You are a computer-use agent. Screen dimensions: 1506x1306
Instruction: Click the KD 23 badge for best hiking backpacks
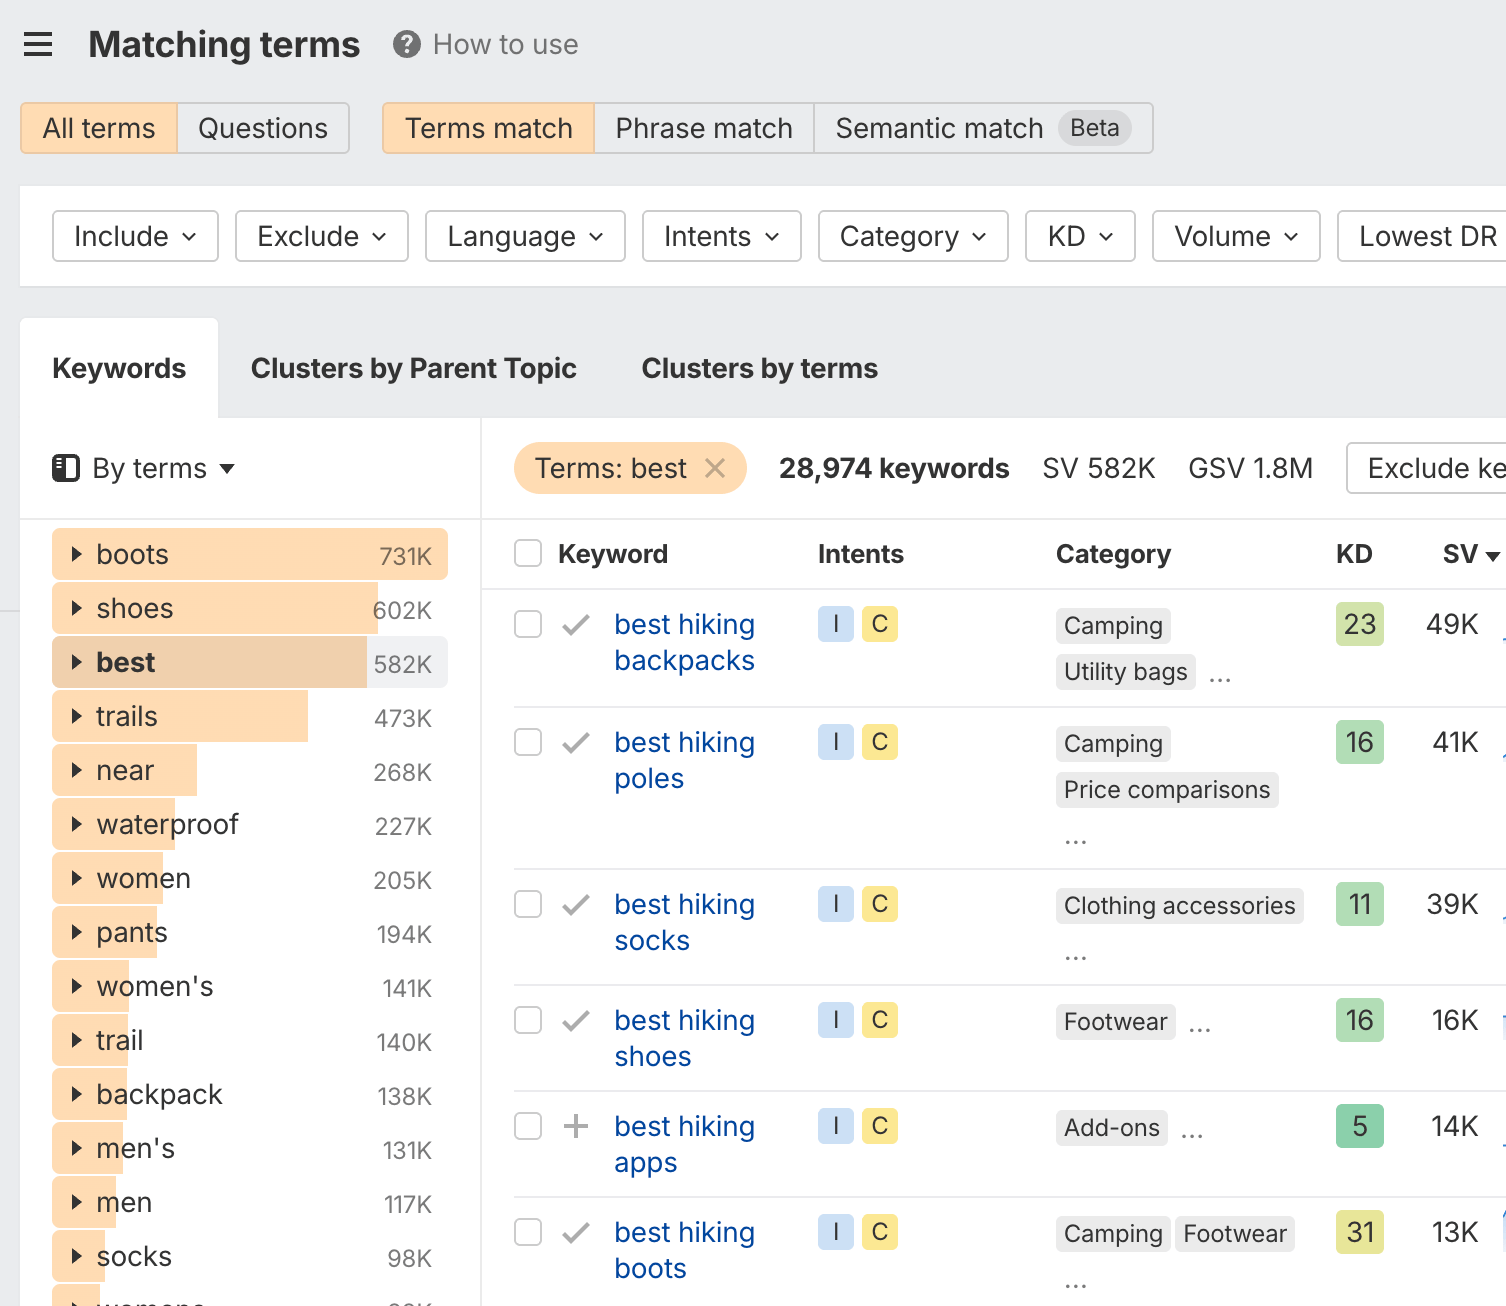coord(1360,624)
